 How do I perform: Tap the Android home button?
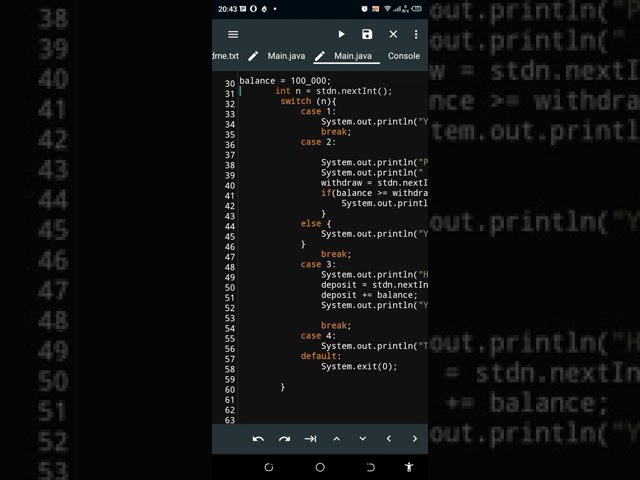(320, 467)
